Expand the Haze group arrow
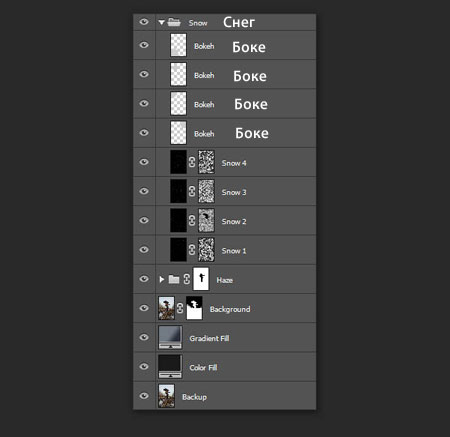The height and width of the screenshot is (437, 450). click(162, 279)
